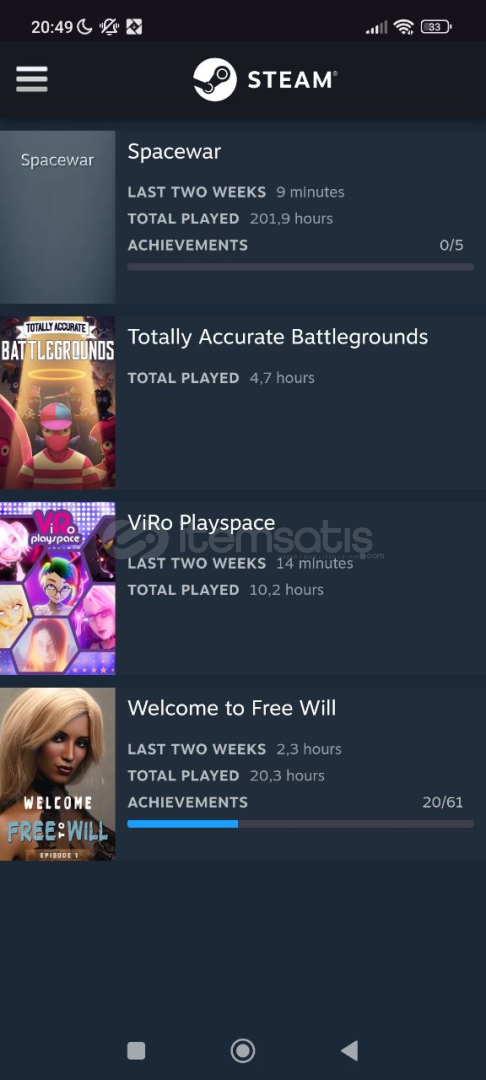Select the Spacewar title

(174, 152)
